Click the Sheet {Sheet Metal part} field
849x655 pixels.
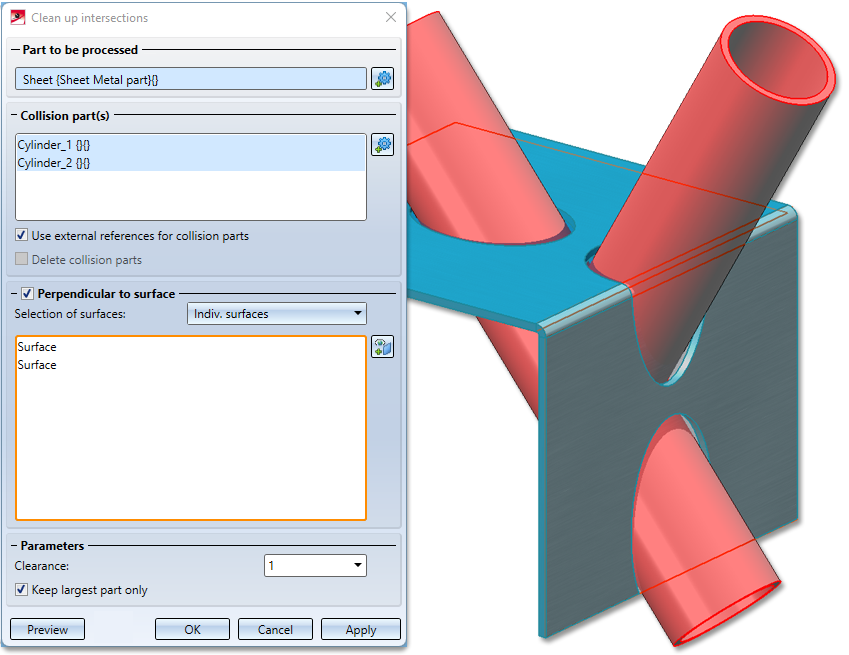[x=191, y=79]
